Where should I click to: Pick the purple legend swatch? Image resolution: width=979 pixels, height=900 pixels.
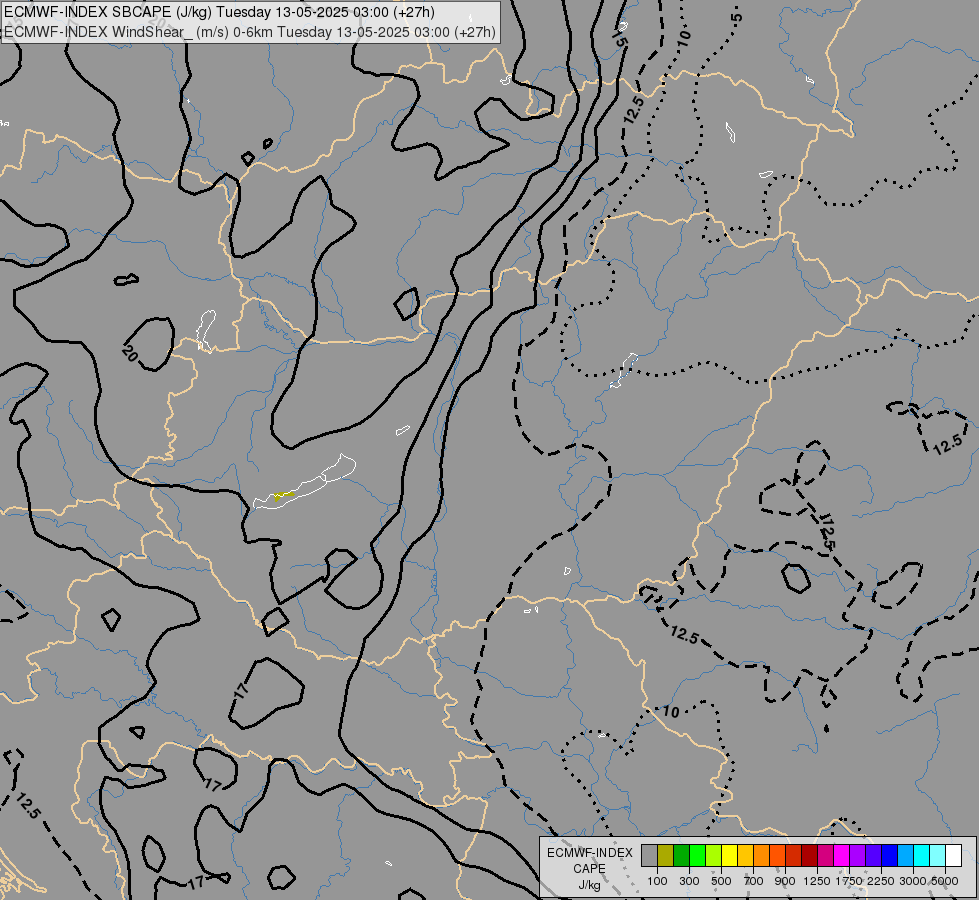coord(858,855)
